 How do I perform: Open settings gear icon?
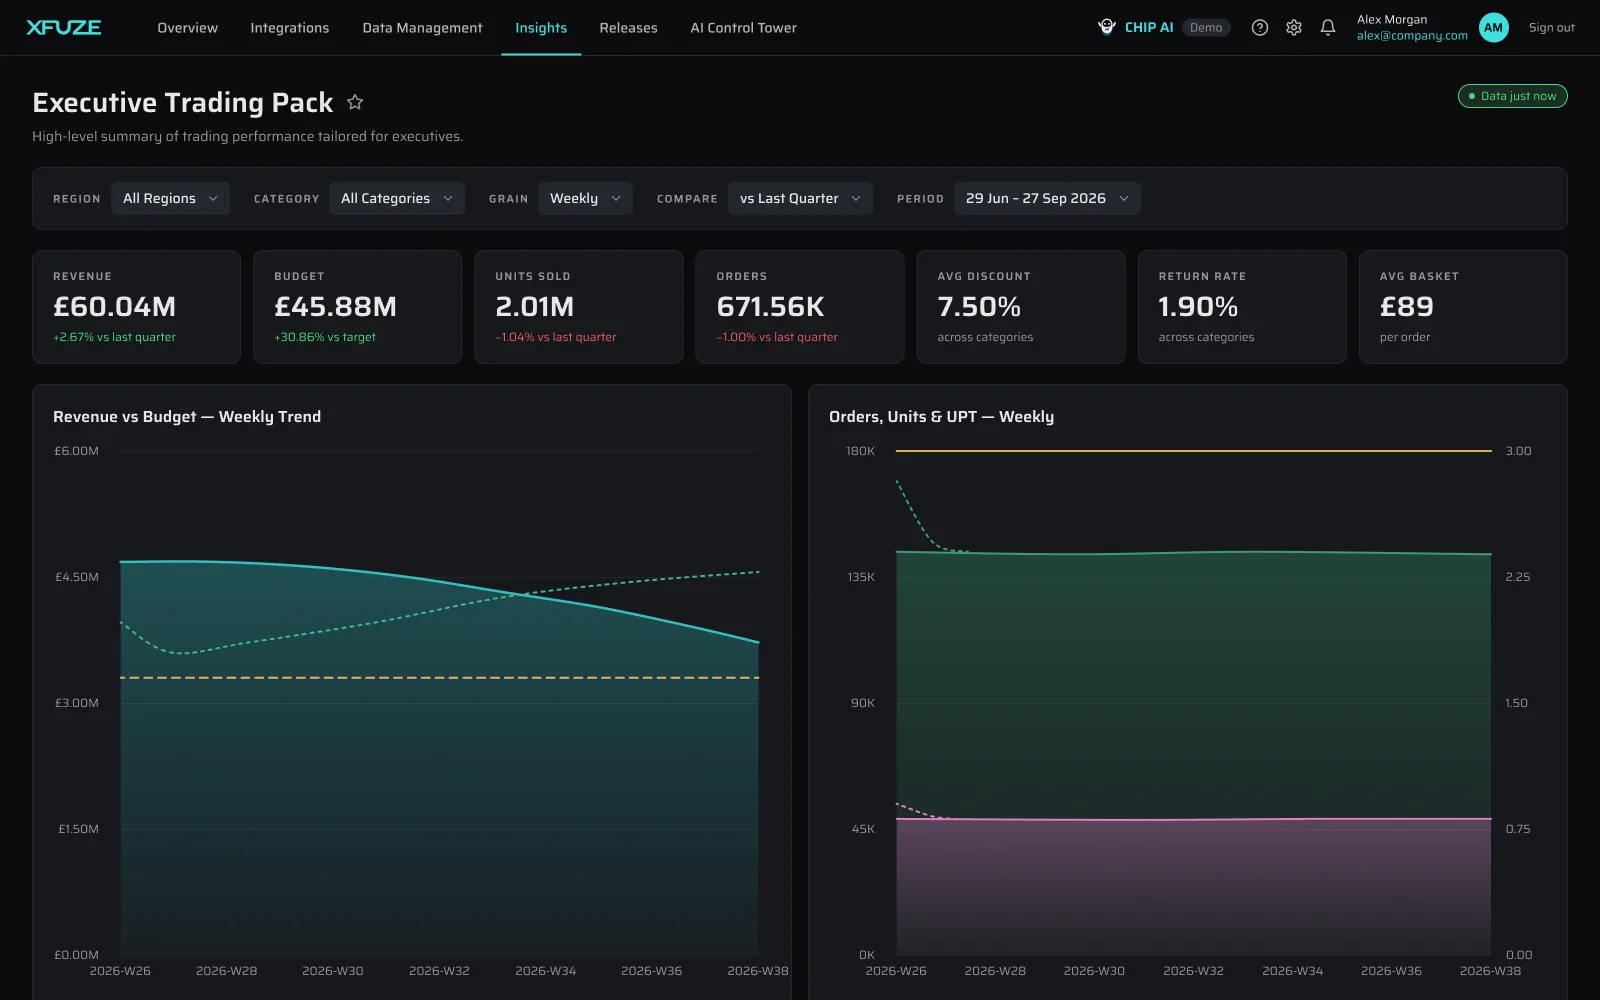1294,28
